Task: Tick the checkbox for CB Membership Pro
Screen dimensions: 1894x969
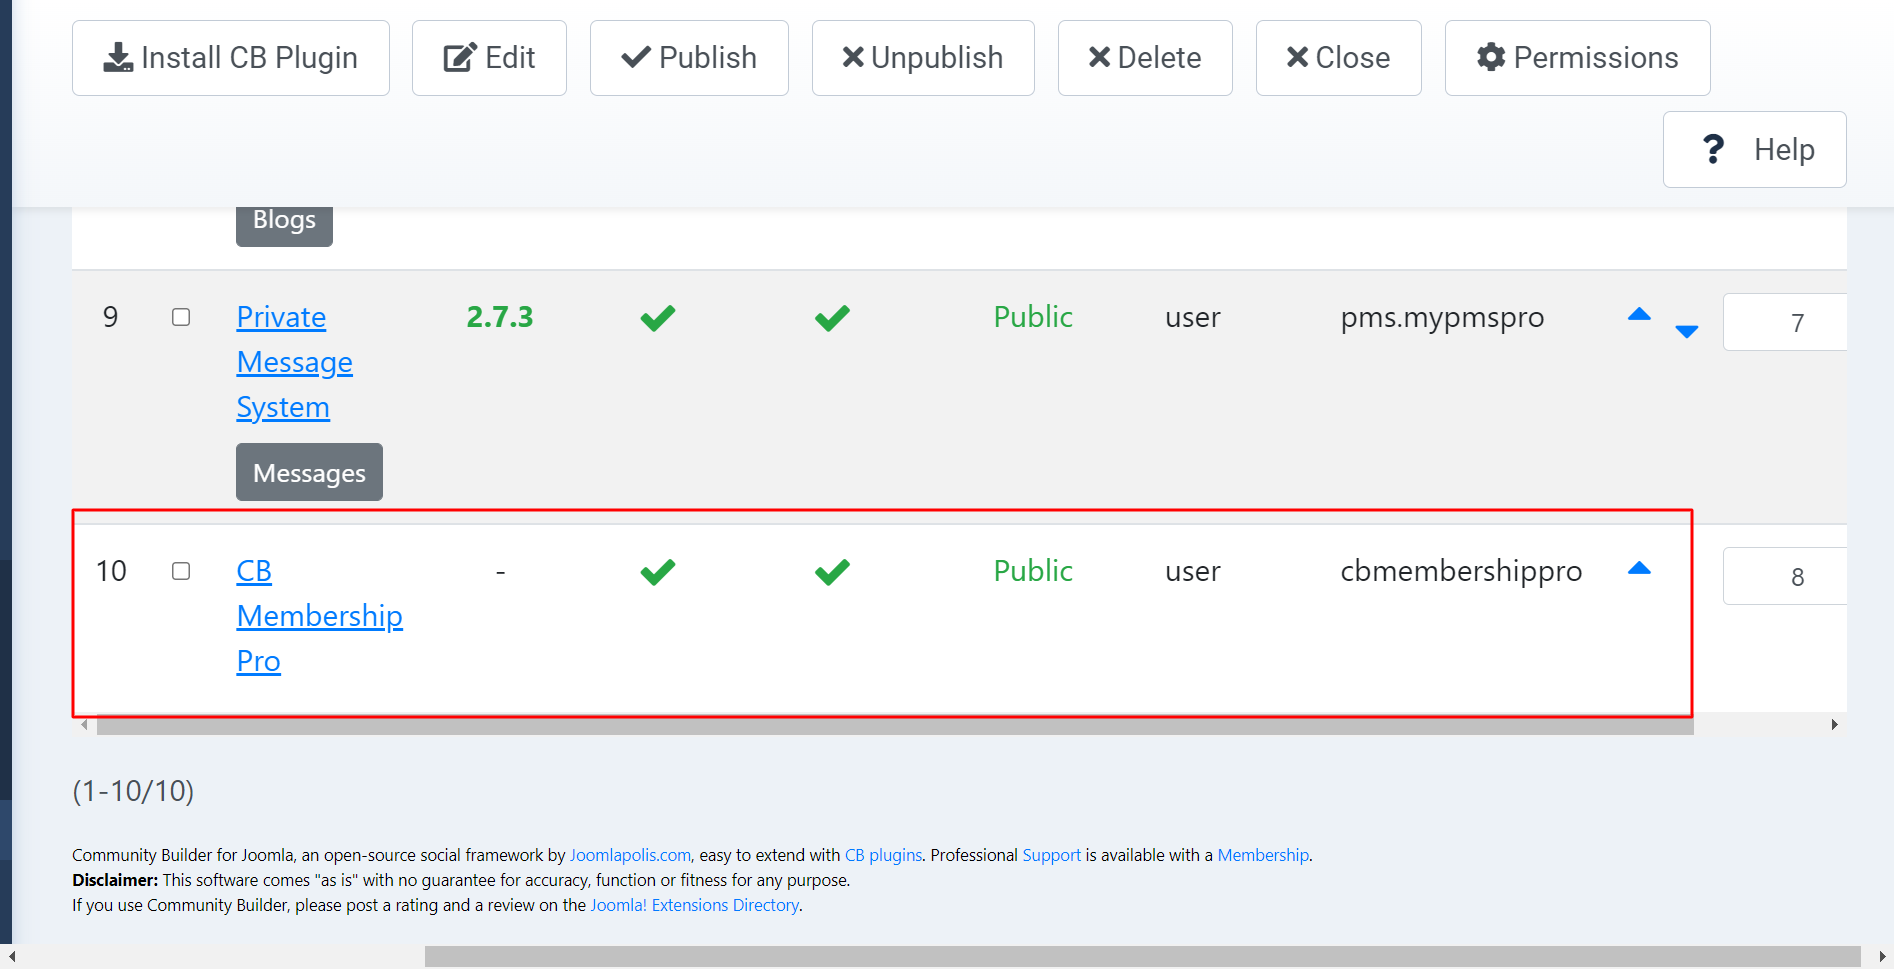Action: point(181,571)
